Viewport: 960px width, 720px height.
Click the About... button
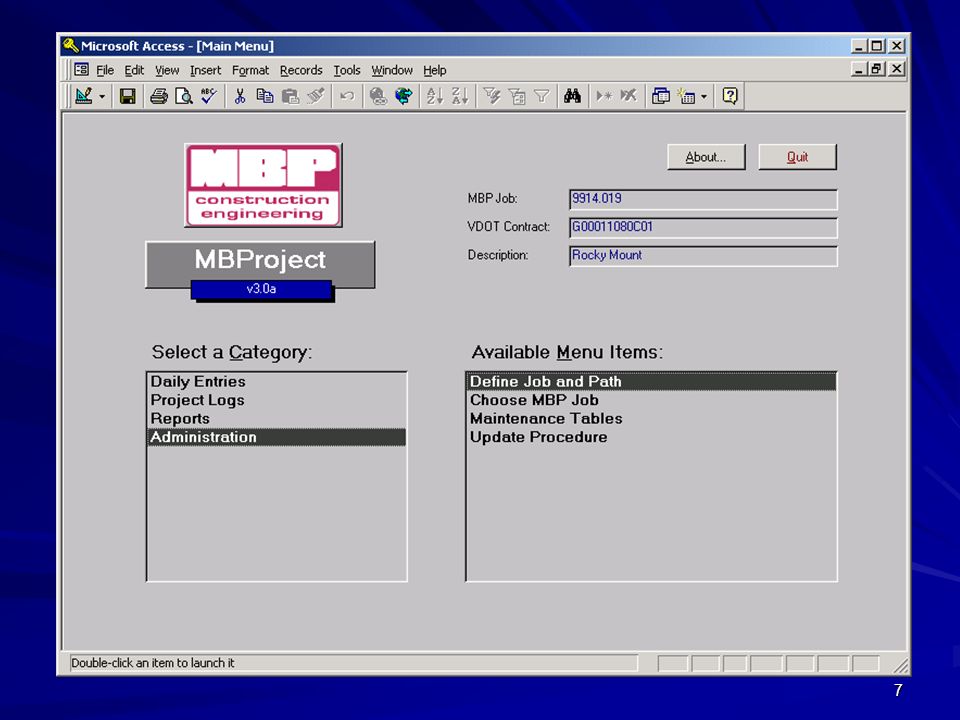coord(706,157)
